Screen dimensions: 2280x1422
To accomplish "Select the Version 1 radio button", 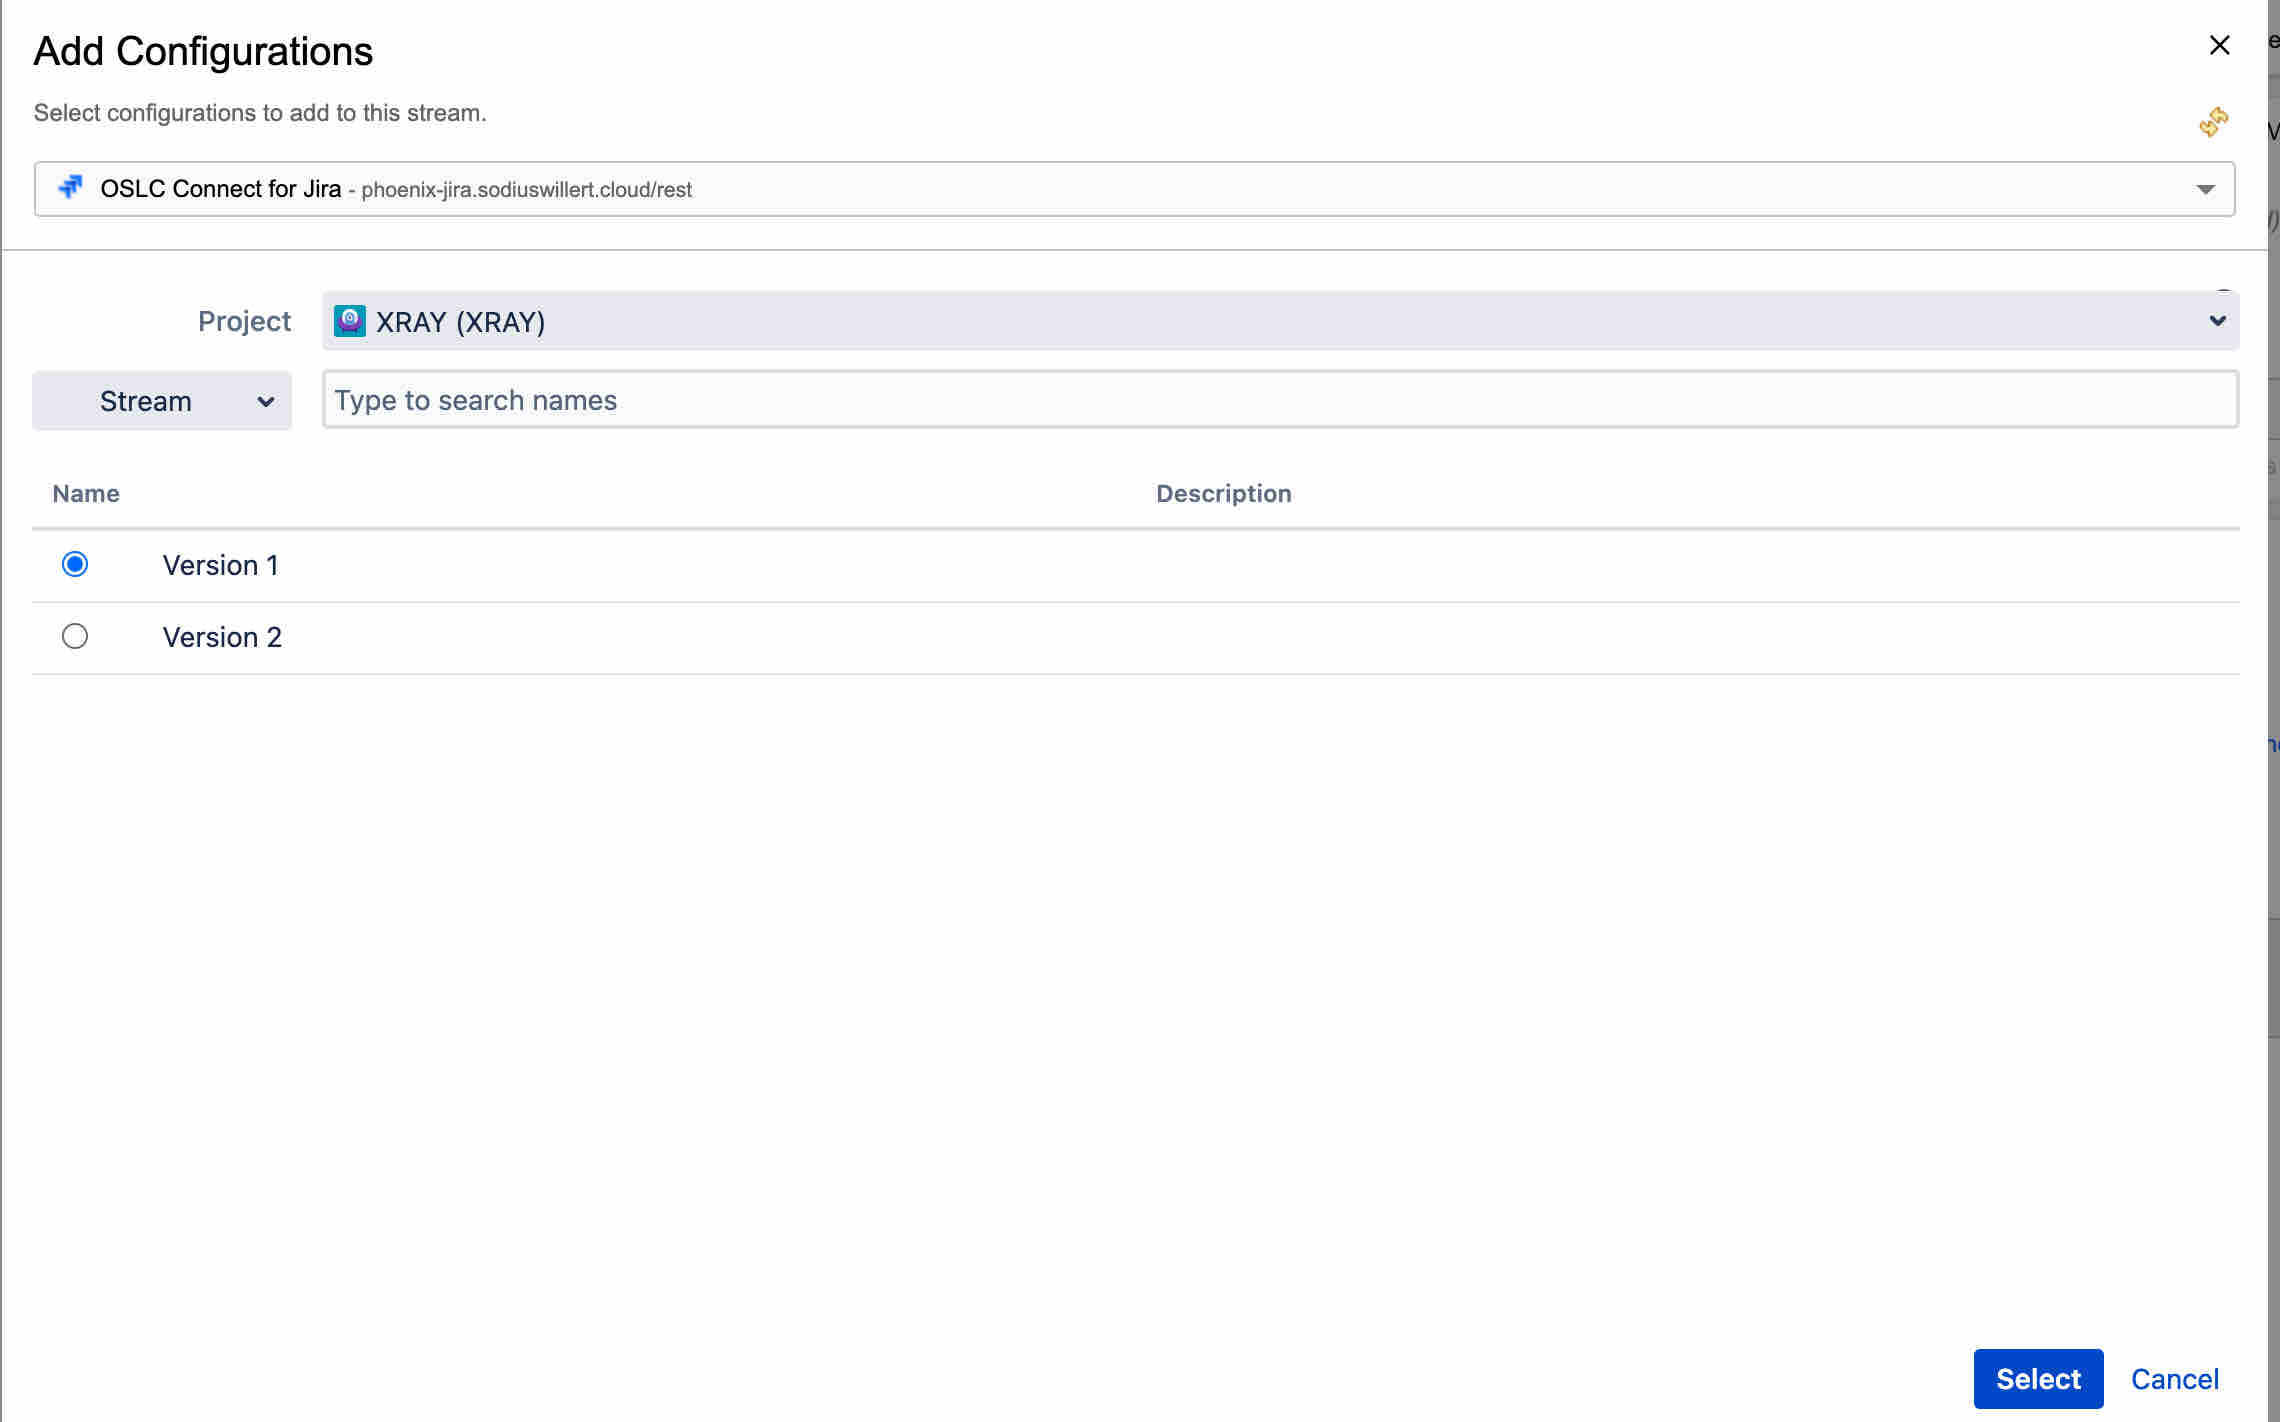I will pos(75,565).
